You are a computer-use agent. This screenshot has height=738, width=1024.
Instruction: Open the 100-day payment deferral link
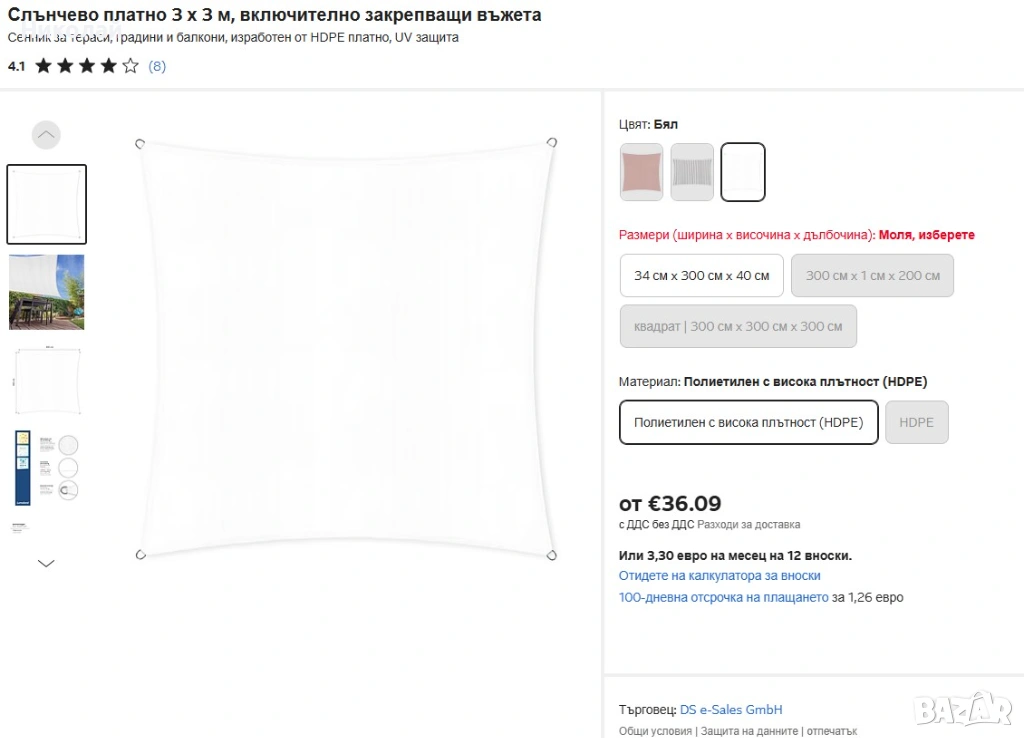pyautogui.click(x=724, y=598)
